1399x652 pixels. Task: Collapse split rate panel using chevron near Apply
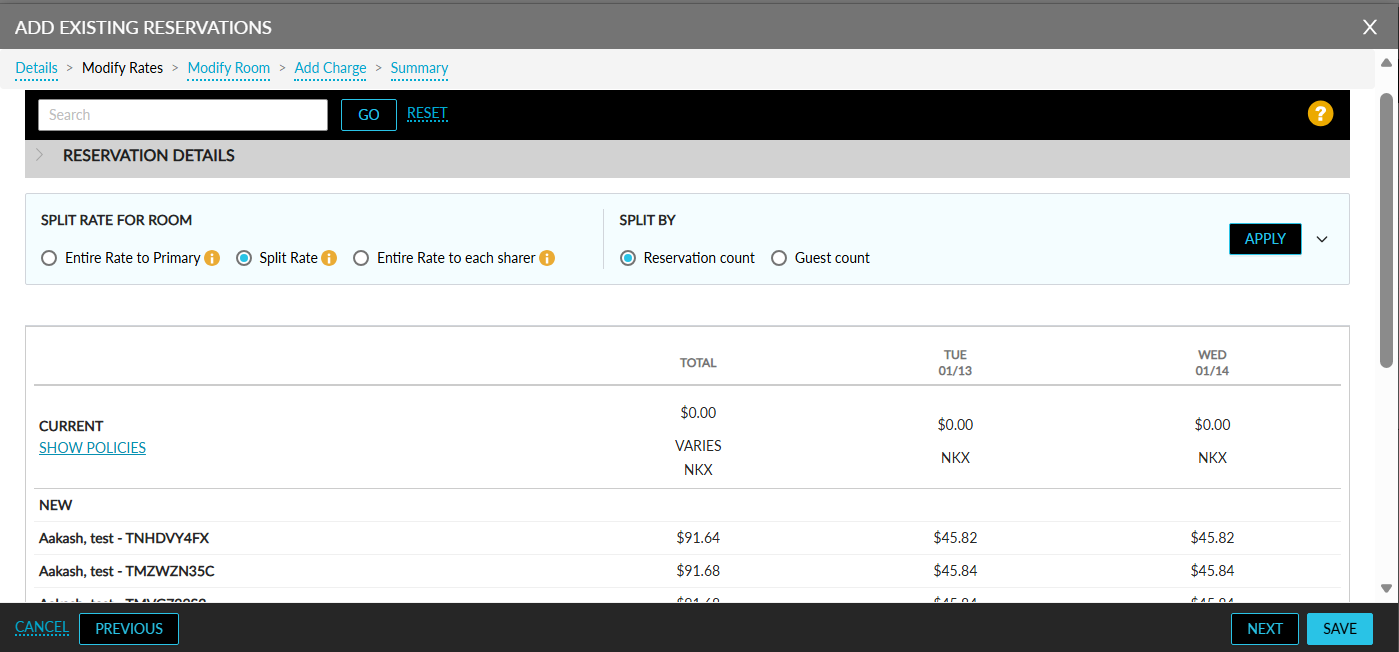pos(1322,239)
